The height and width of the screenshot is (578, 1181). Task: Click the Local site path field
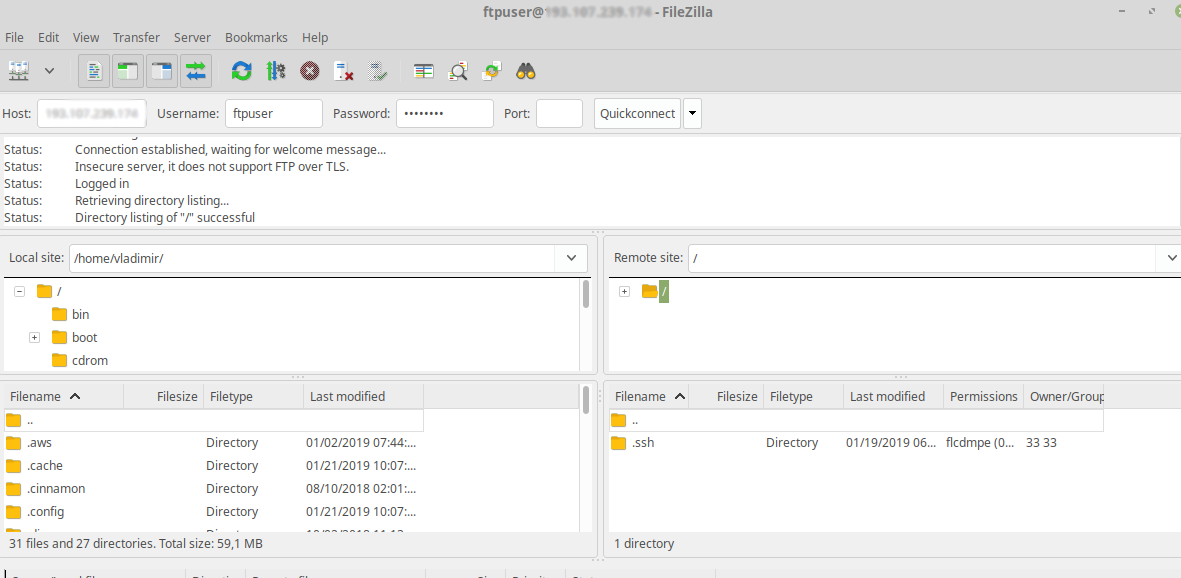click(313, 258)
